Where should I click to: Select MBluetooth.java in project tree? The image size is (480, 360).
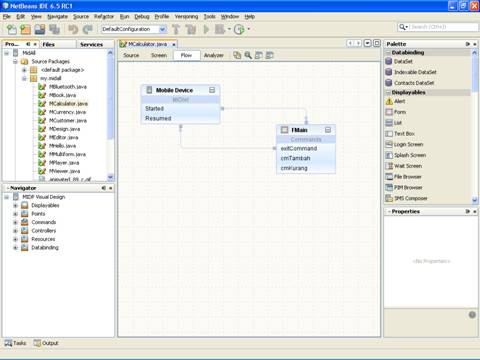(68, 87)
